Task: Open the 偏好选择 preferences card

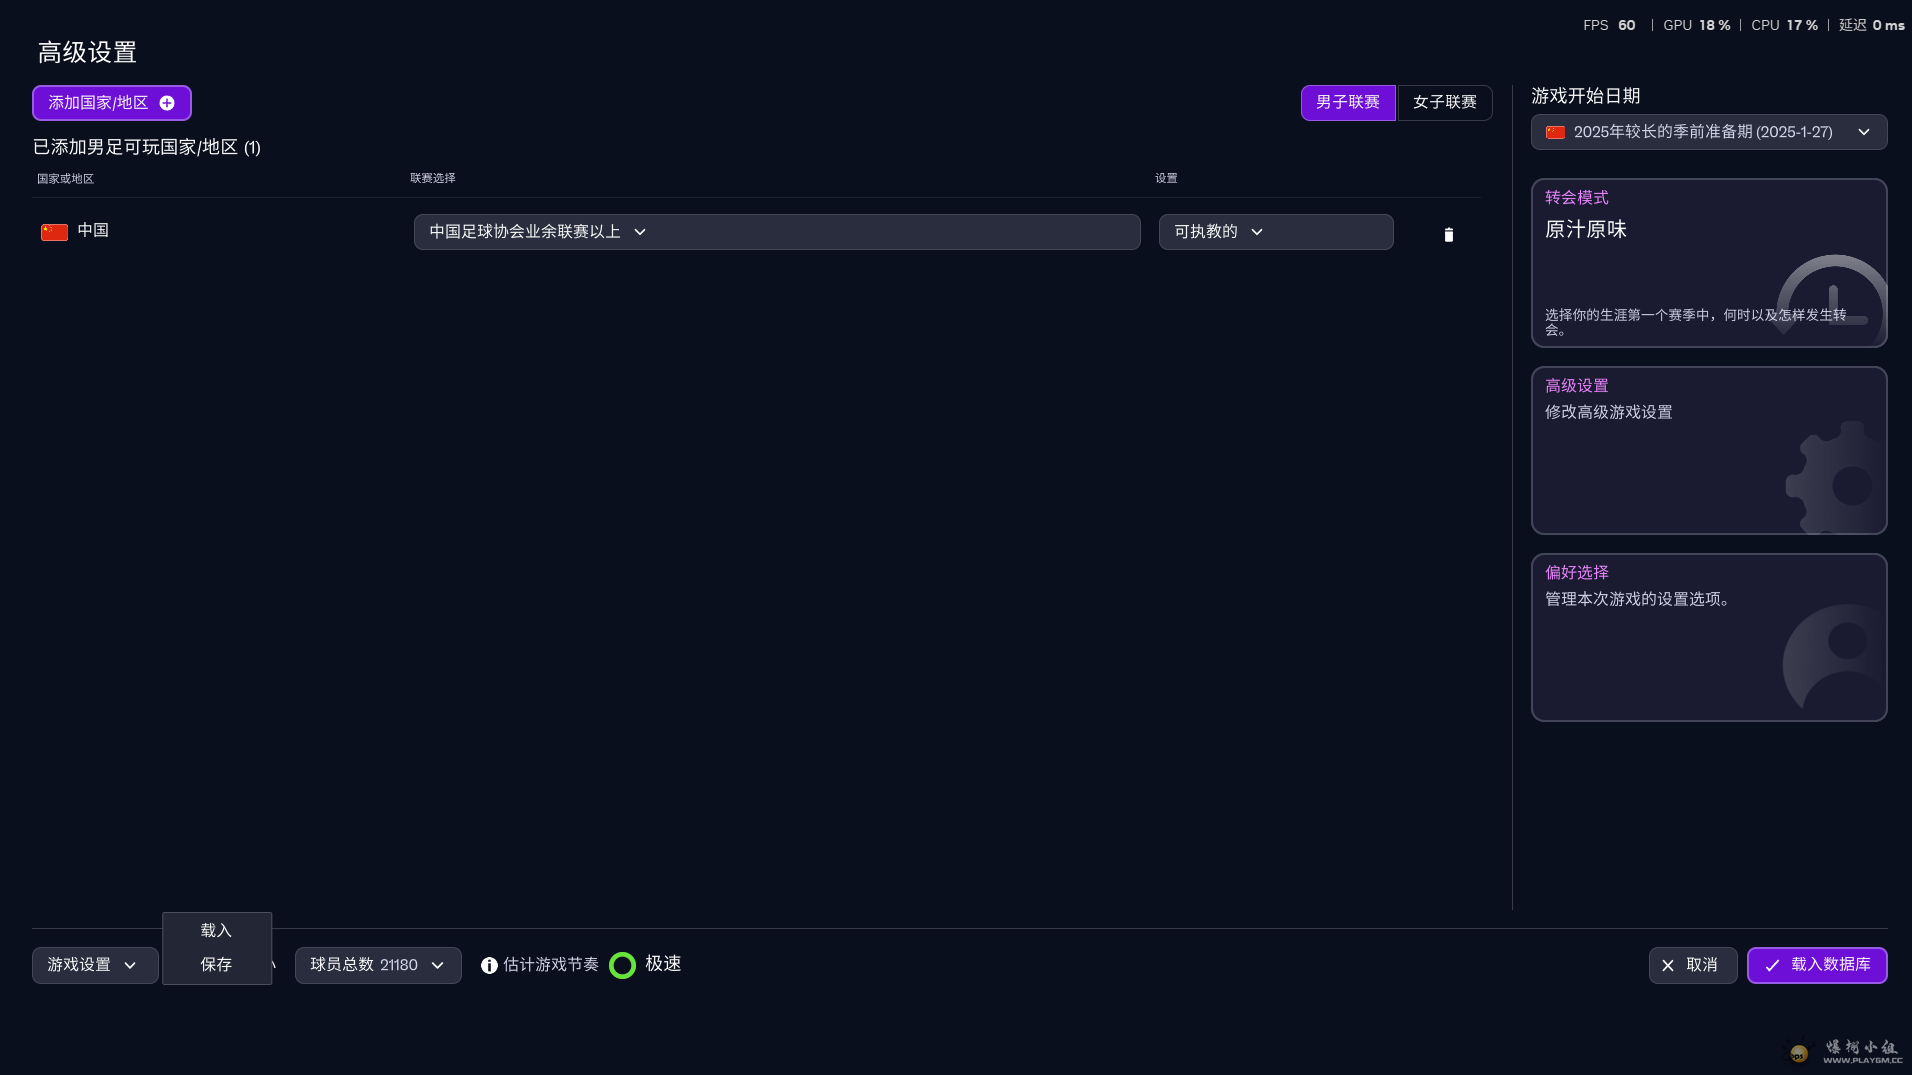Action: pos(1709,637)
